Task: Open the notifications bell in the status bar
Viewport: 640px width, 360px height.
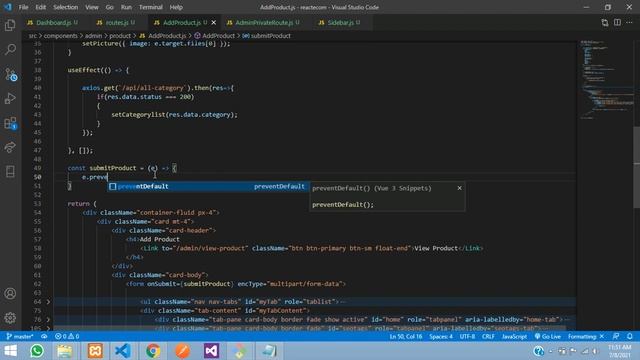Action: (x=630, y=336)
